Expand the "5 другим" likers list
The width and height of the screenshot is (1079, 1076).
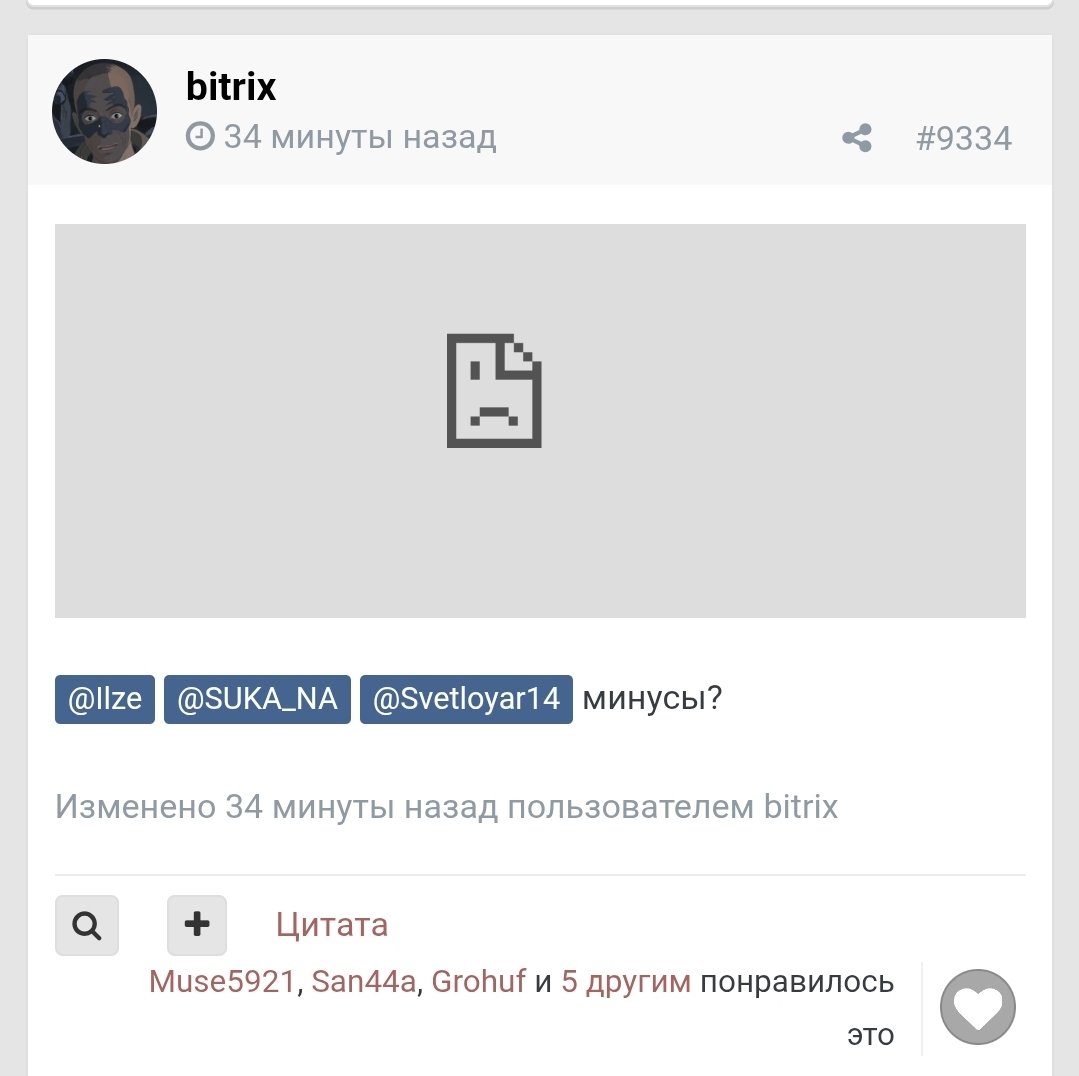626,982
